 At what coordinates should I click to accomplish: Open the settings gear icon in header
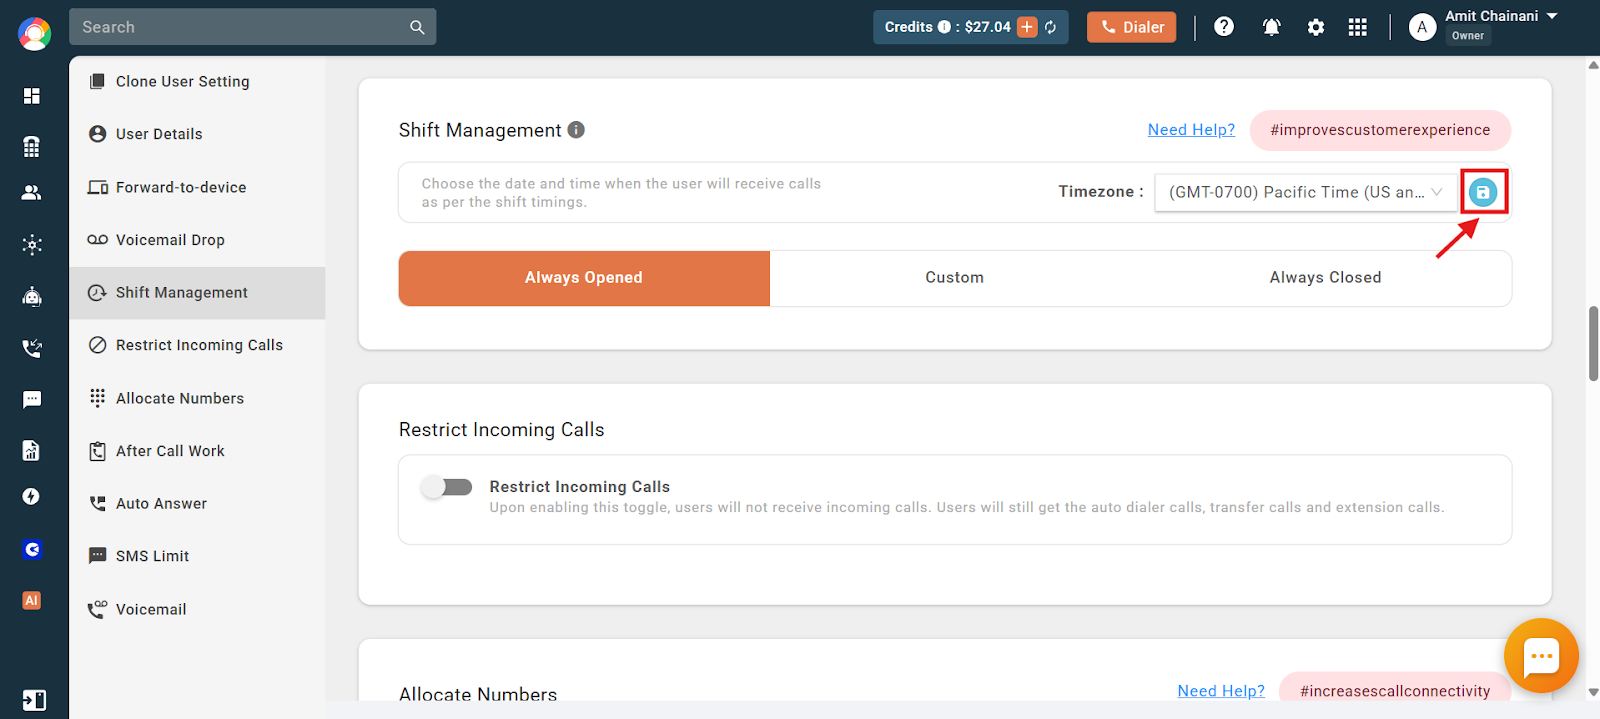pos(1316,27)
